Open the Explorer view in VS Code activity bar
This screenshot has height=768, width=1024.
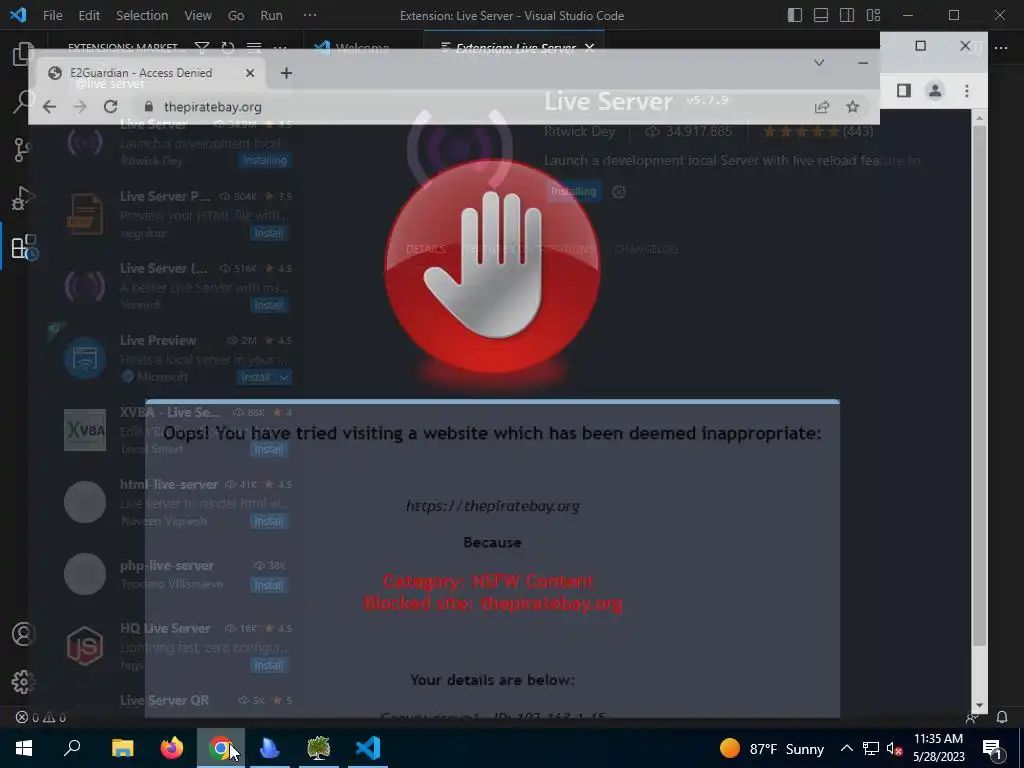click(23, 54)
